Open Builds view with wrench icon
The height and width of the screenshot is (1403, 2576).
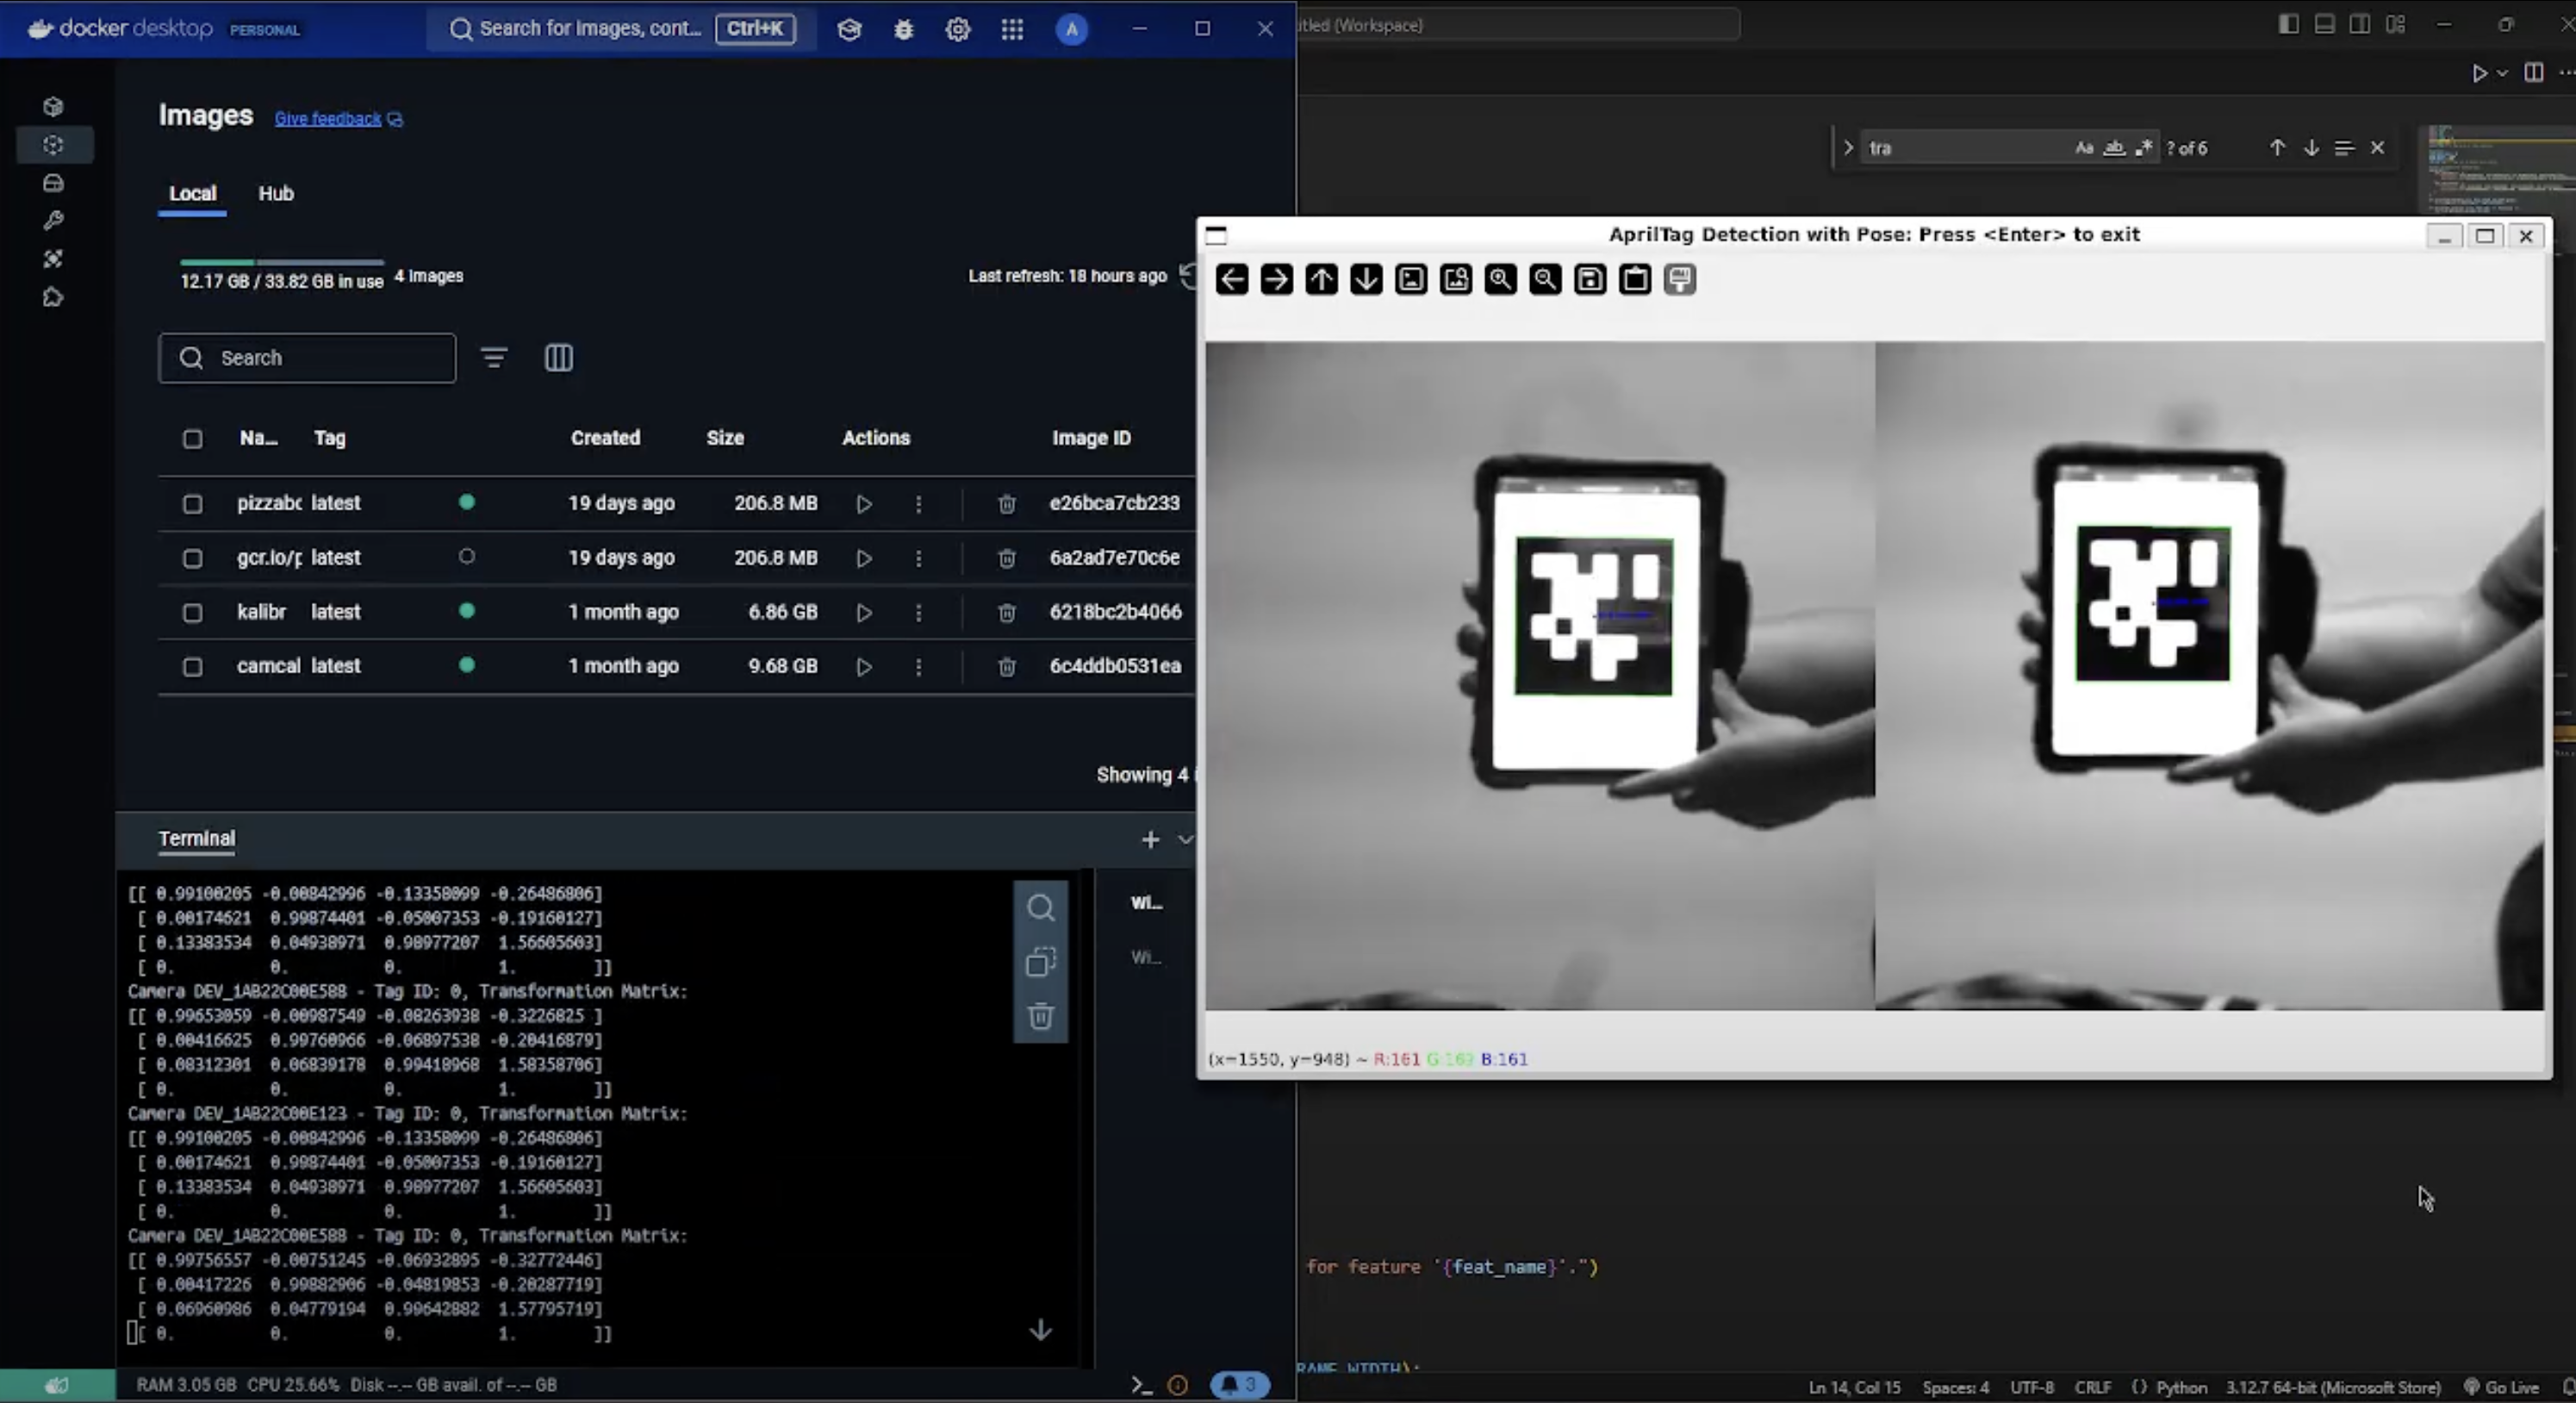(53, 220)
